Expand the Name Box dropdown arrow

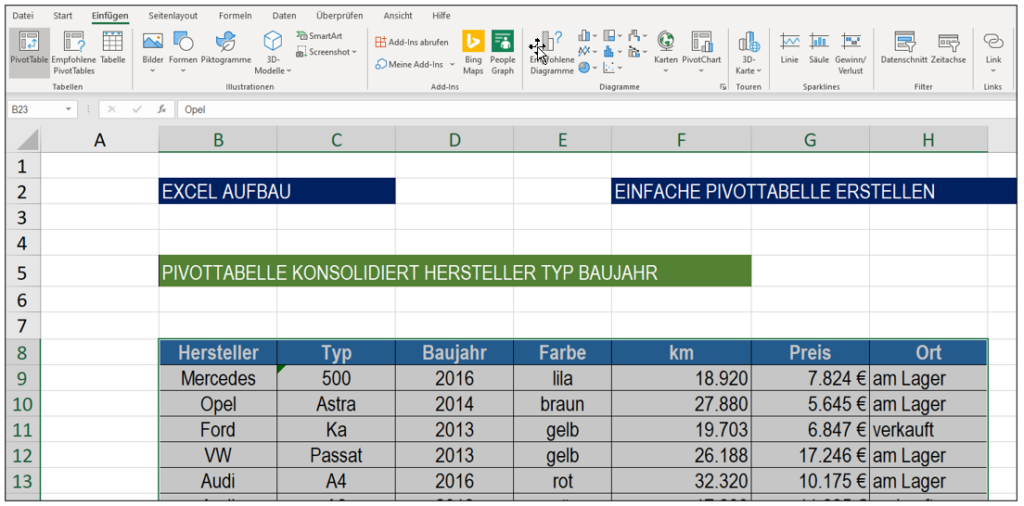pyautogui.click(x=68, y=110)
